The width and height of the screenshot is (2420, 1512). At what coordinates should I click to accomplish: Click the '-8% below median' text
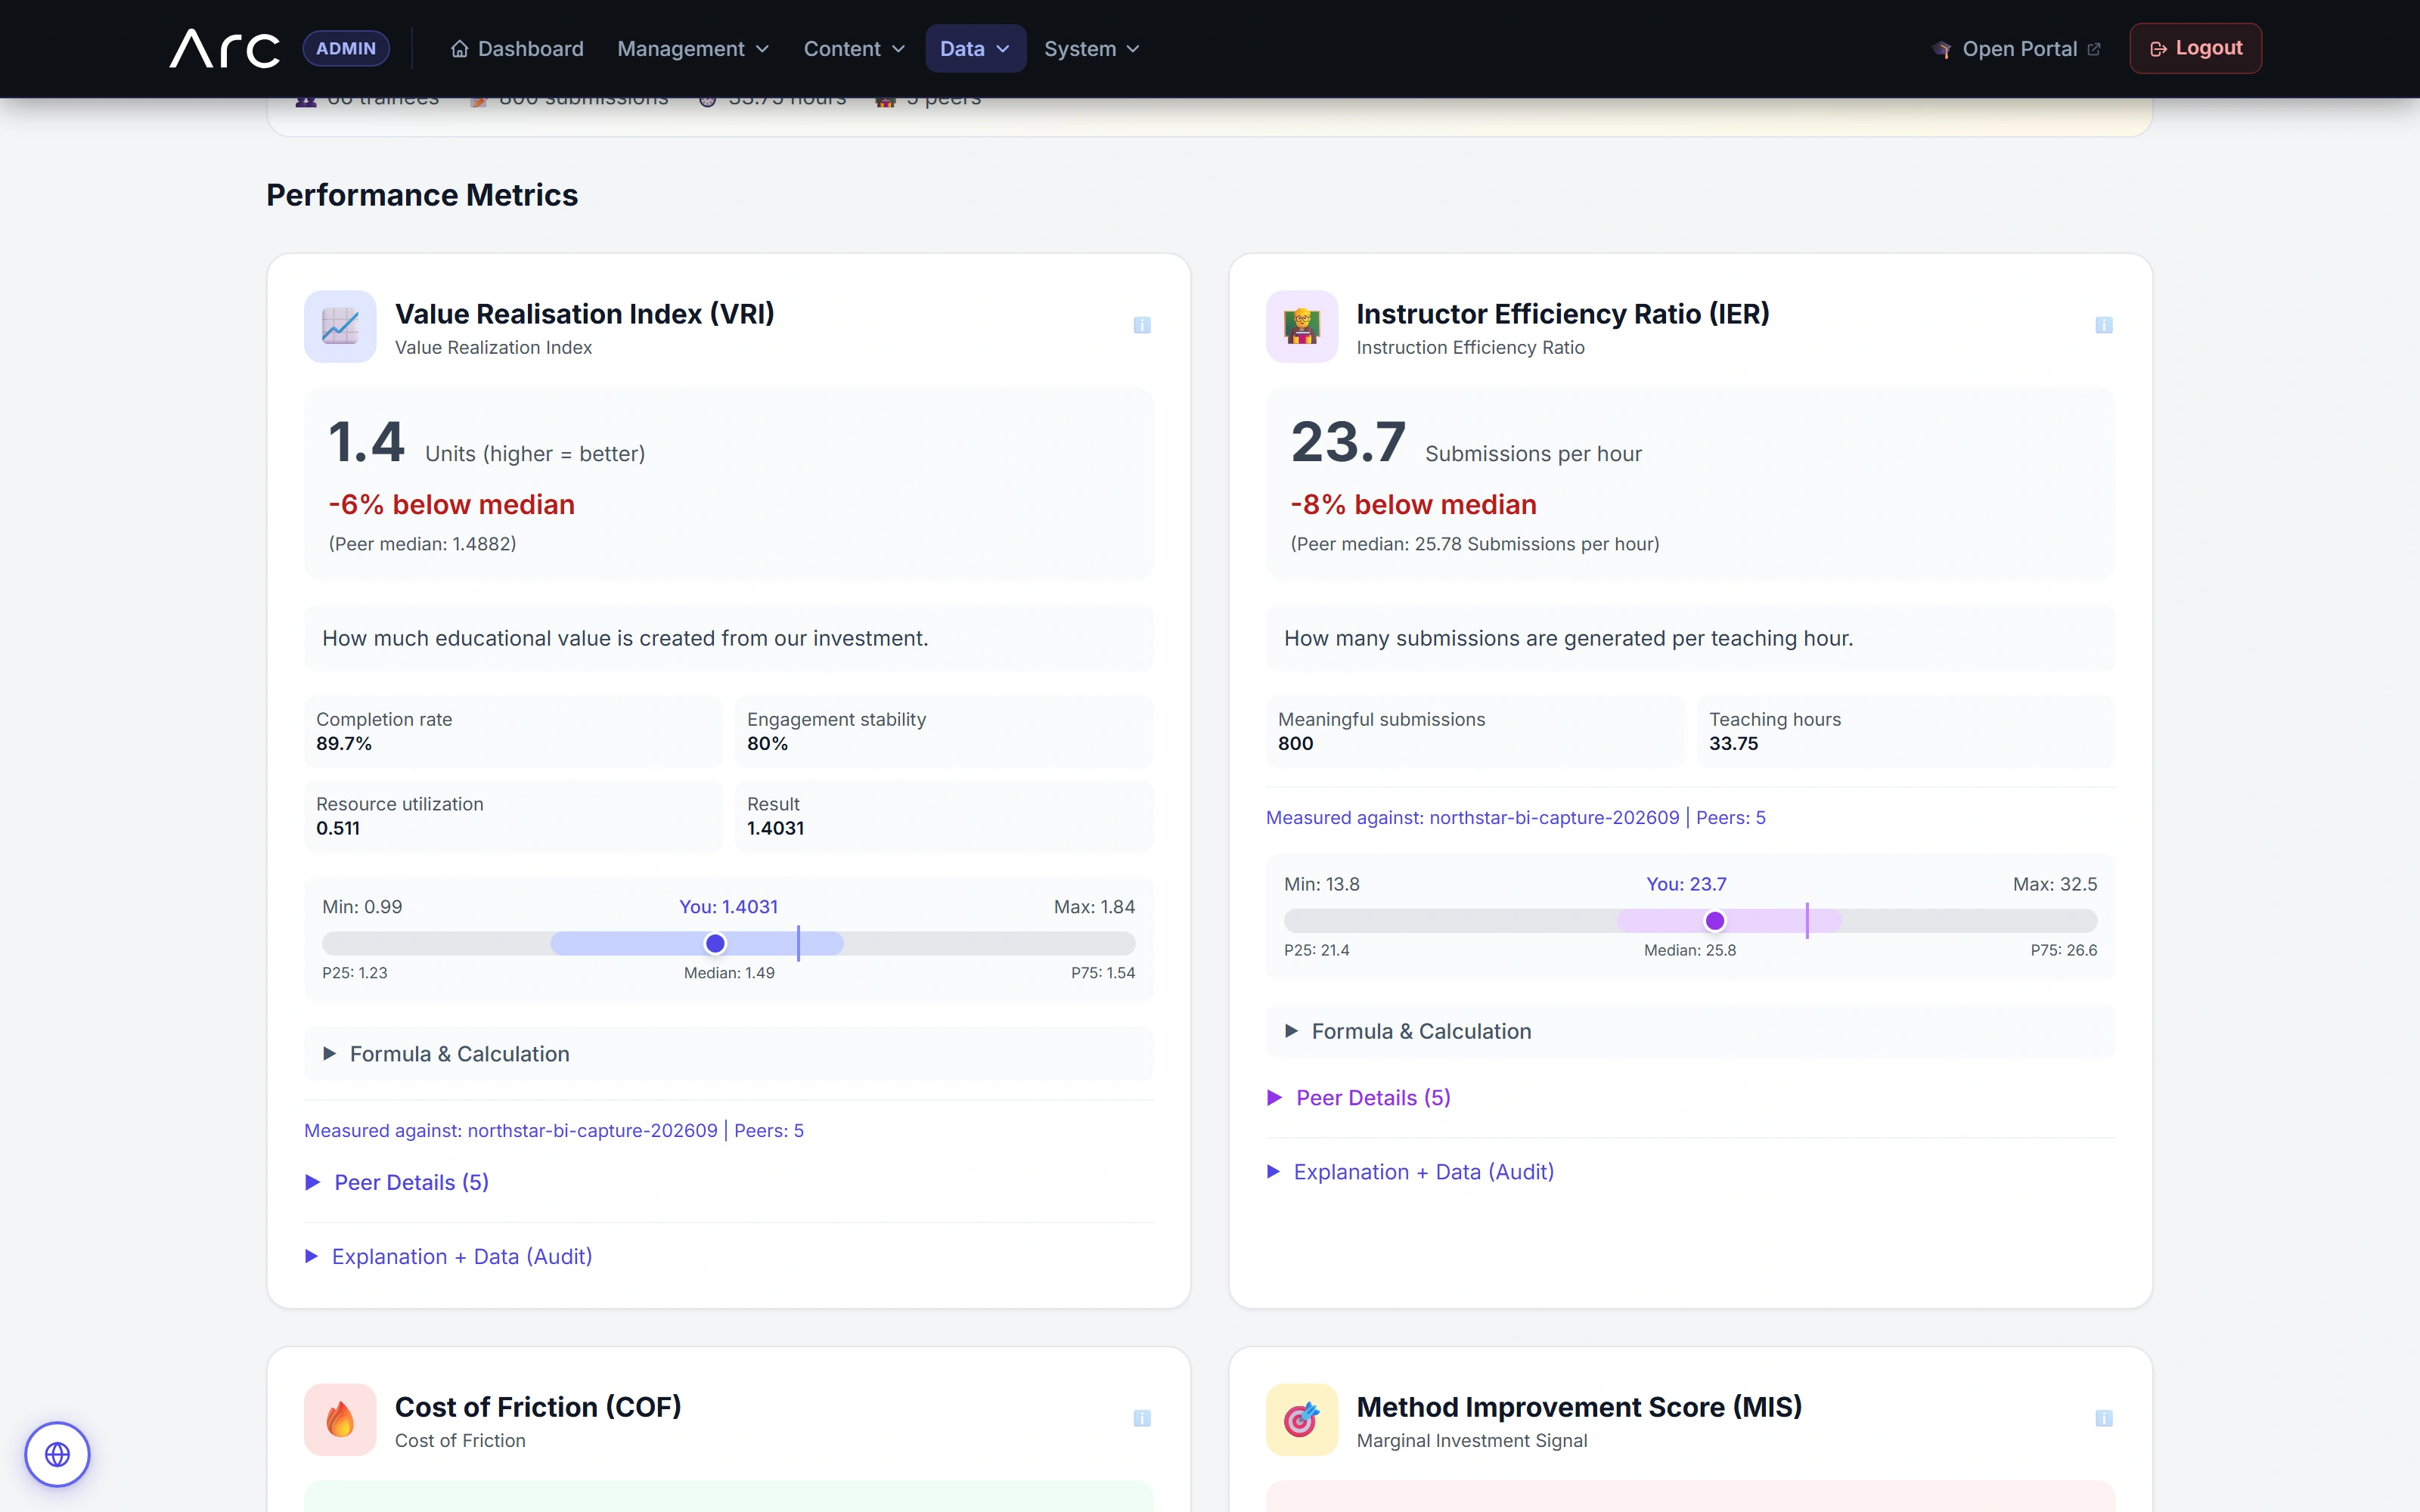[1414, 504]
